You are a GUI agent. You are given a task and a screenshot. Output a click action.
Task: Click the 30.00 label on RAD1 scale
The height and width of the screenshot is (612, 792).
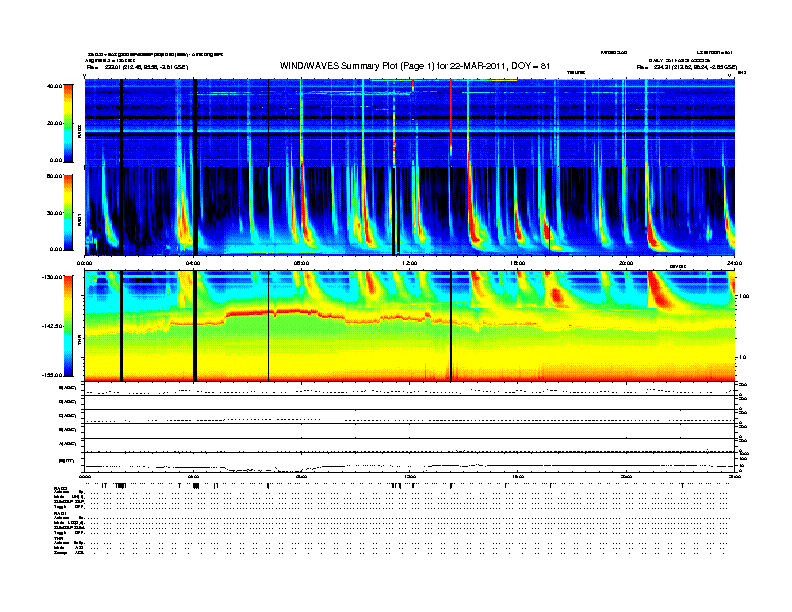[54, 213]
